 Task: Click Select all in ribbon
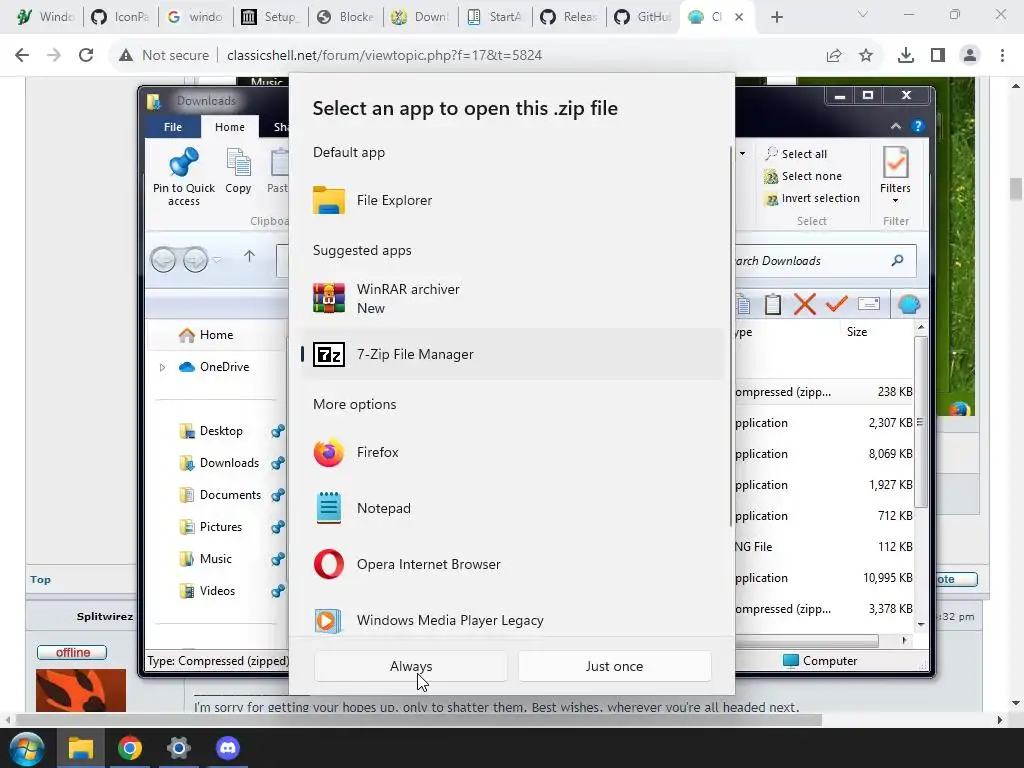click(x=796, y=153)
